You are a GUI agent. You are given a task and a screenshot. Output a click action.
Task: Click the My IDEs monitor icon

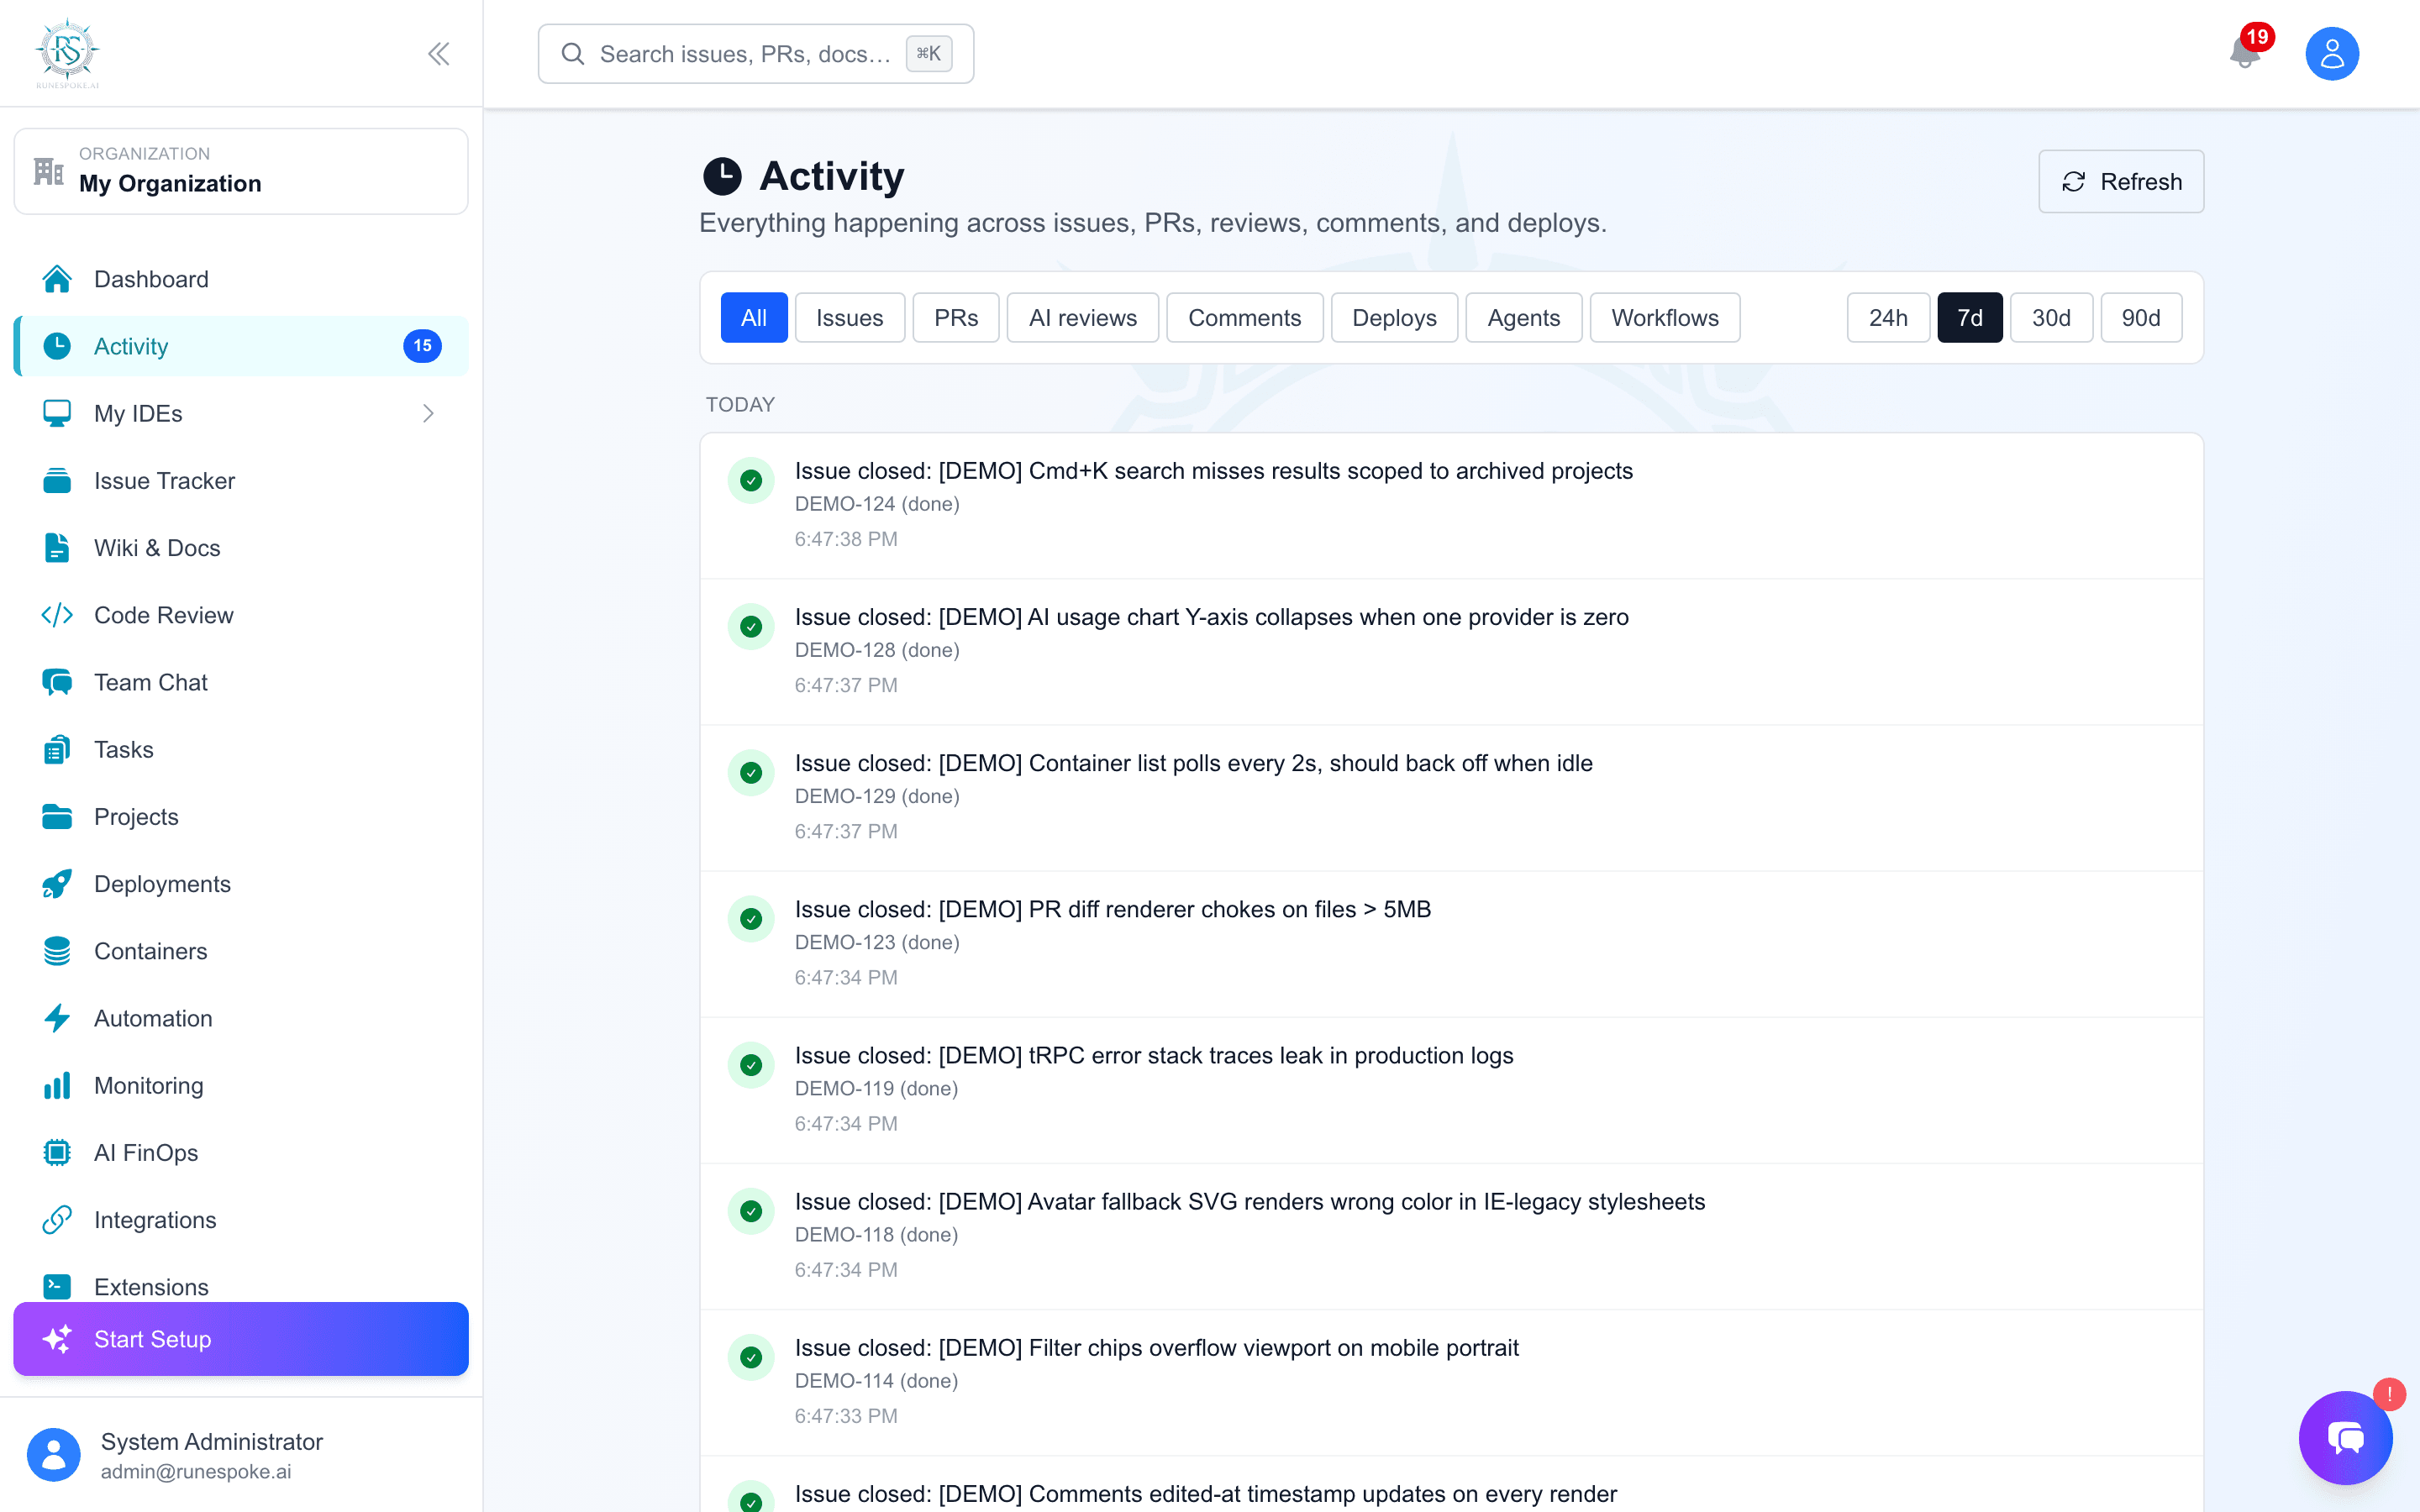coord(57,413)
